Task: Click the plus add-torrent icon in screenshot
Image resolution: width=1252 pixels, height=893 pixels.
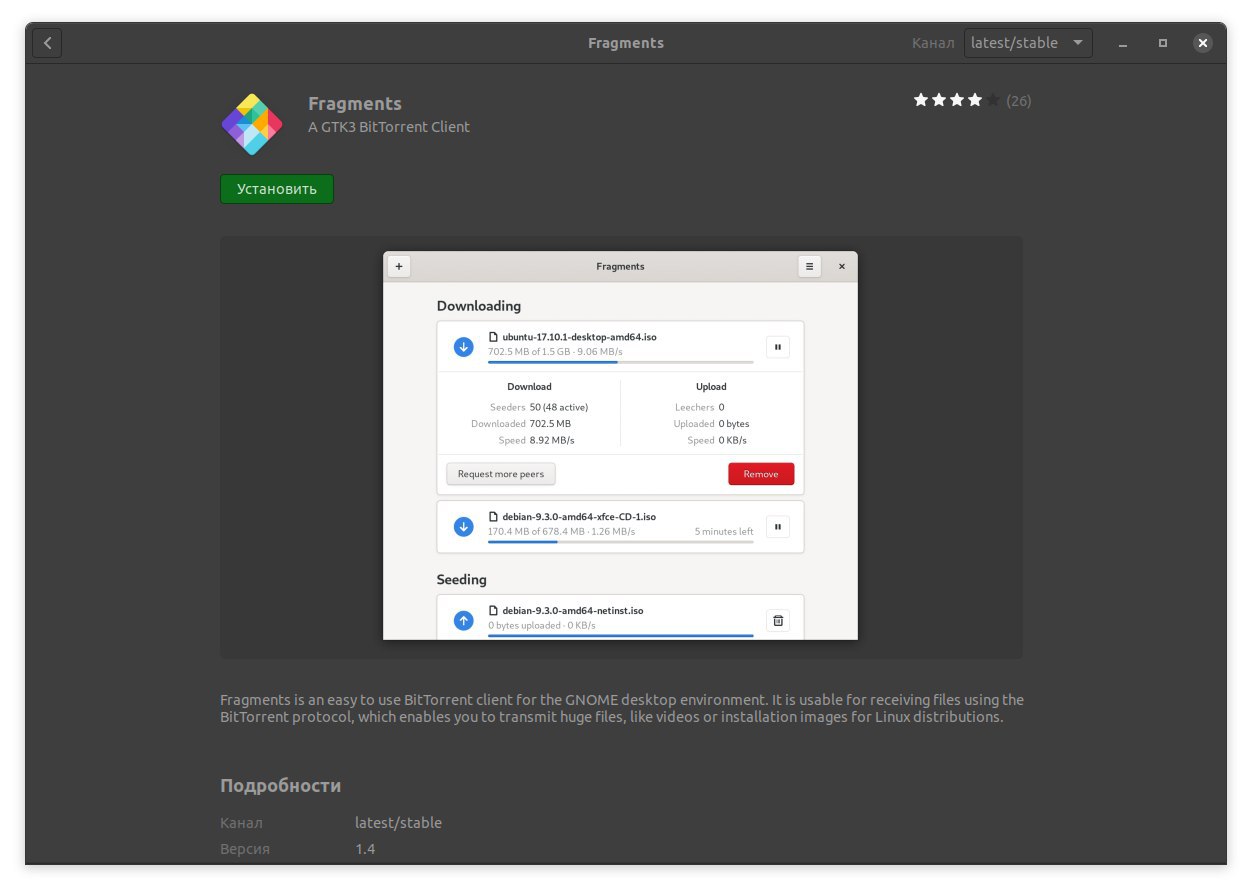Action: (x=399, y=266)
